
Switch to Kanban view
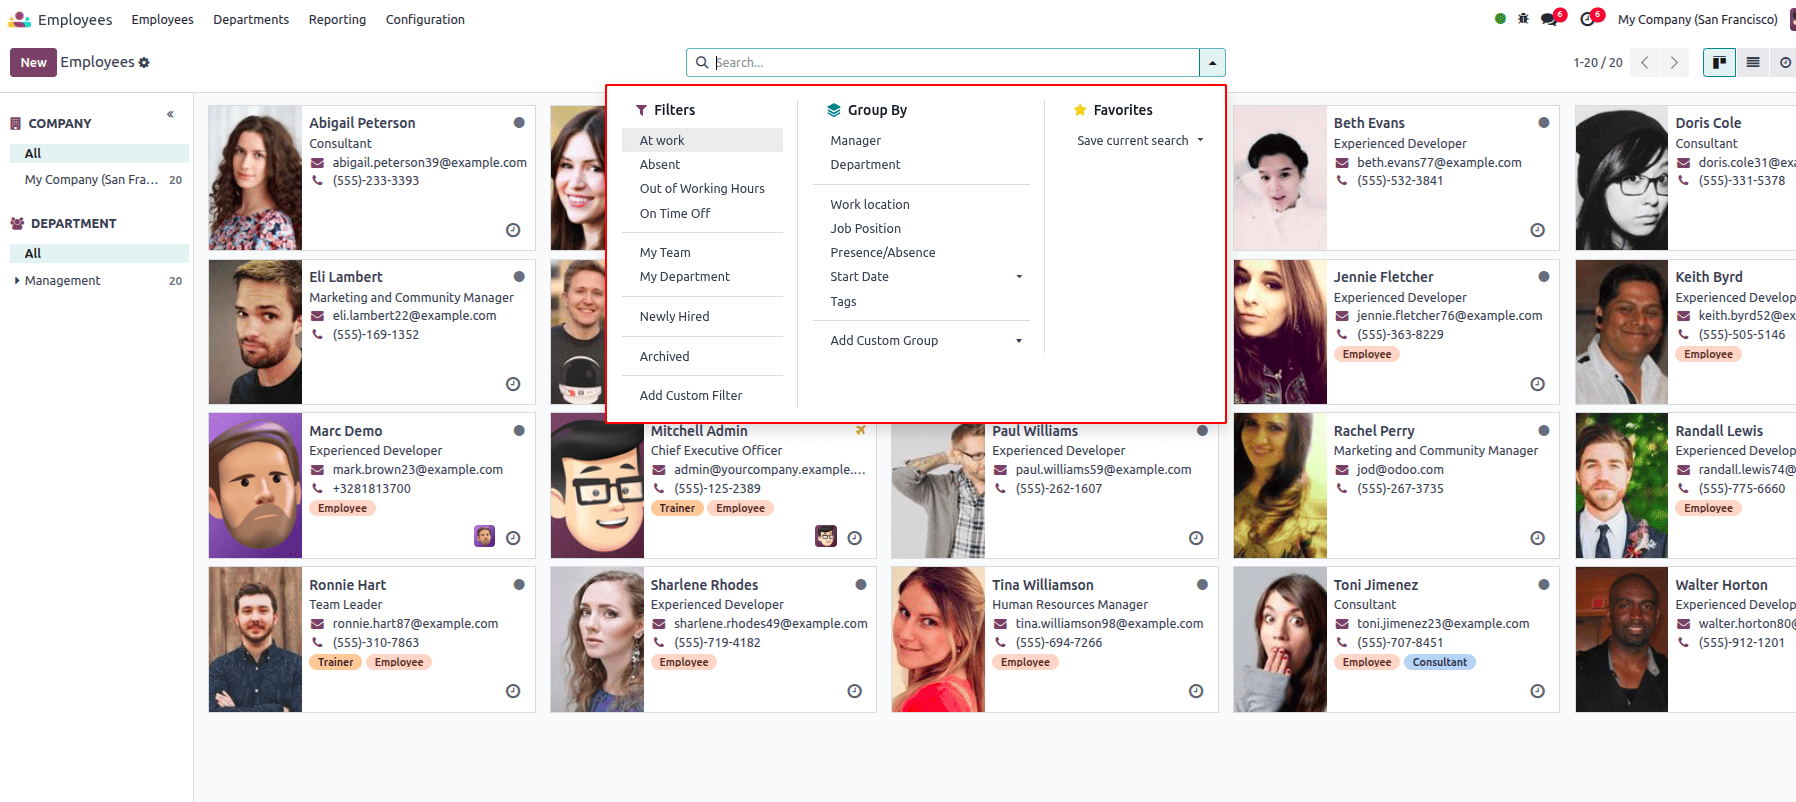[1719, 62]
